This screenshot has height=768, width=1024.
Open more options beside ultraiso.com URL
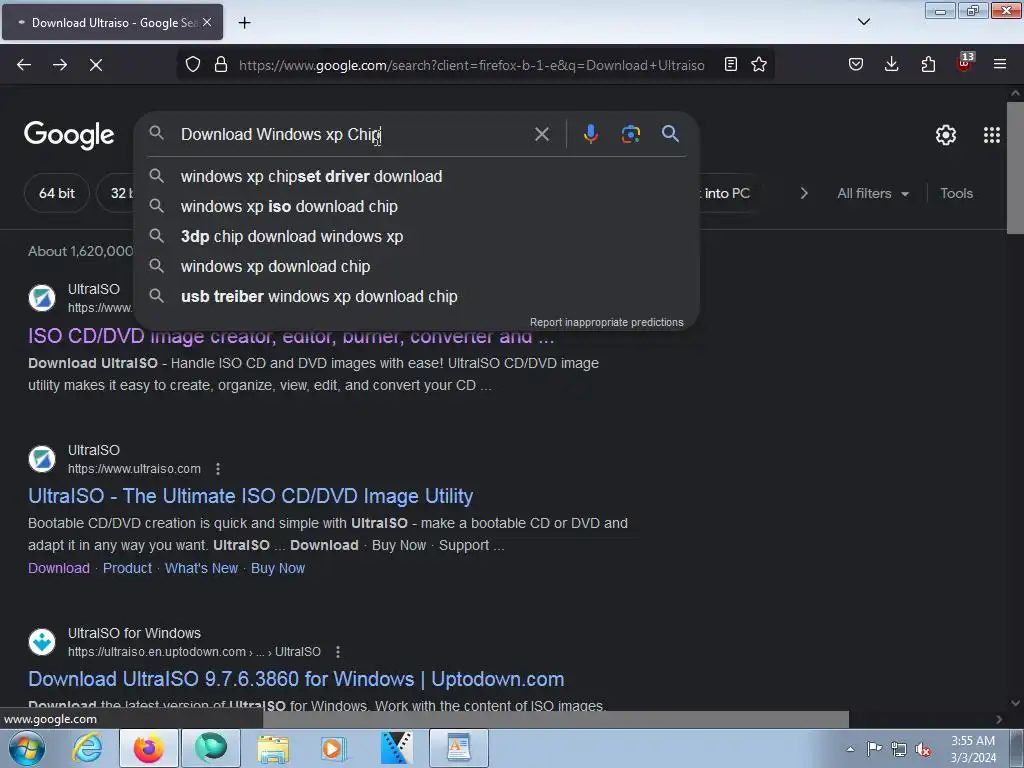pos(217,469)
